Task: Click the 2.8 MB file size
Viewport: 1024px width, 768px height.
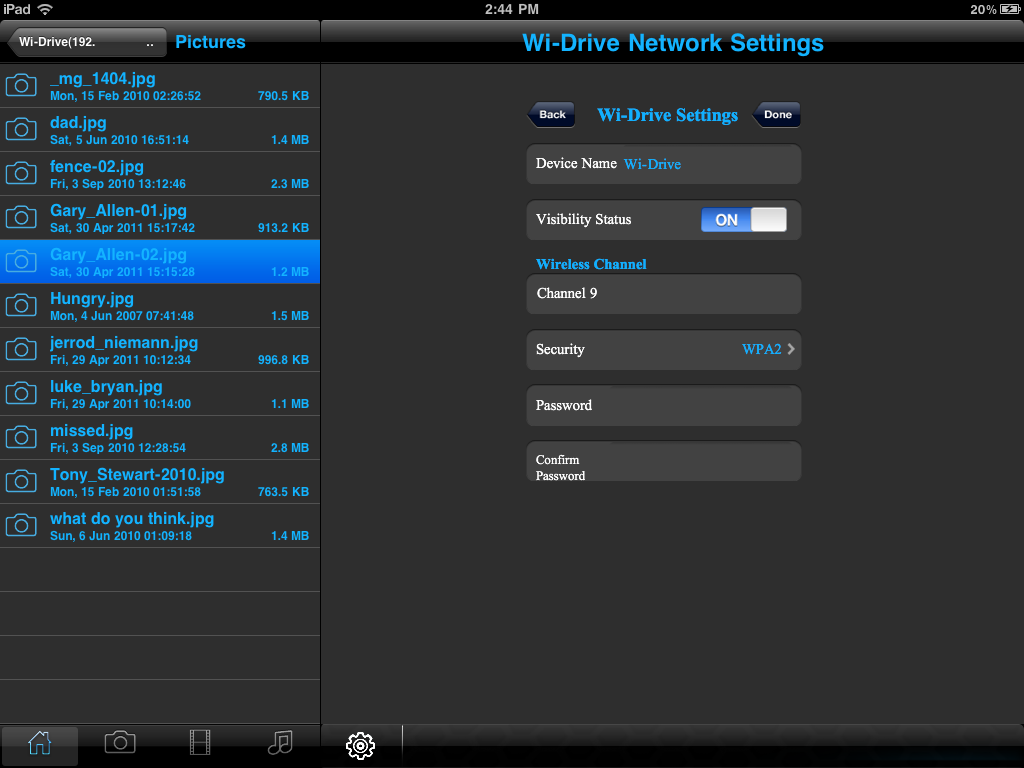Action: [x=290, y=448]
